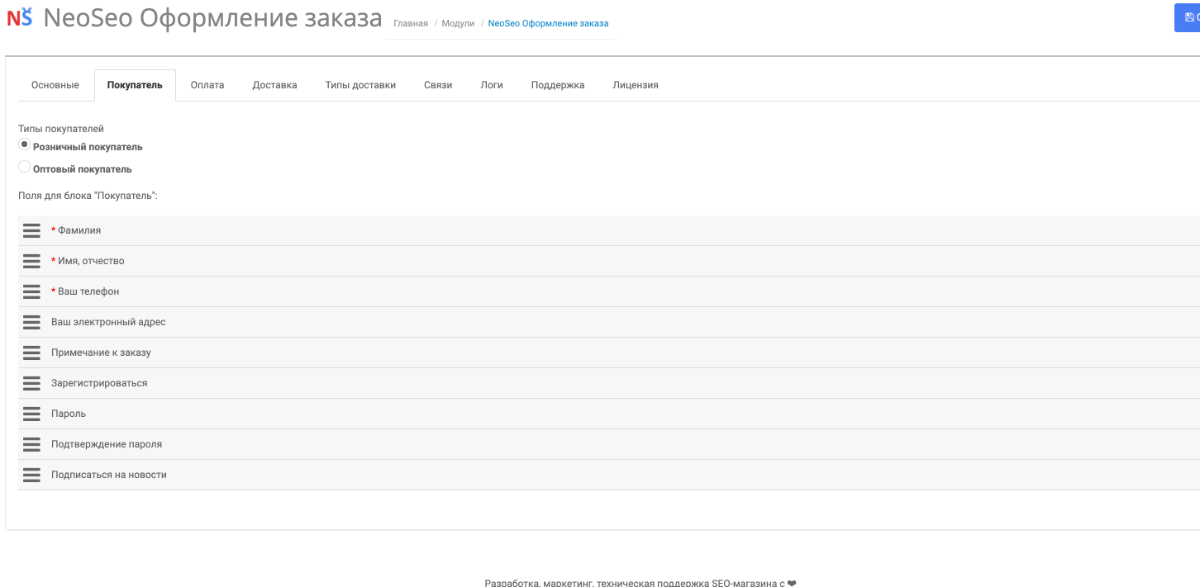Click the Фамилия field label
Image resolution: width=1200 pixels, height=587 pixels.
click(79, 231)
